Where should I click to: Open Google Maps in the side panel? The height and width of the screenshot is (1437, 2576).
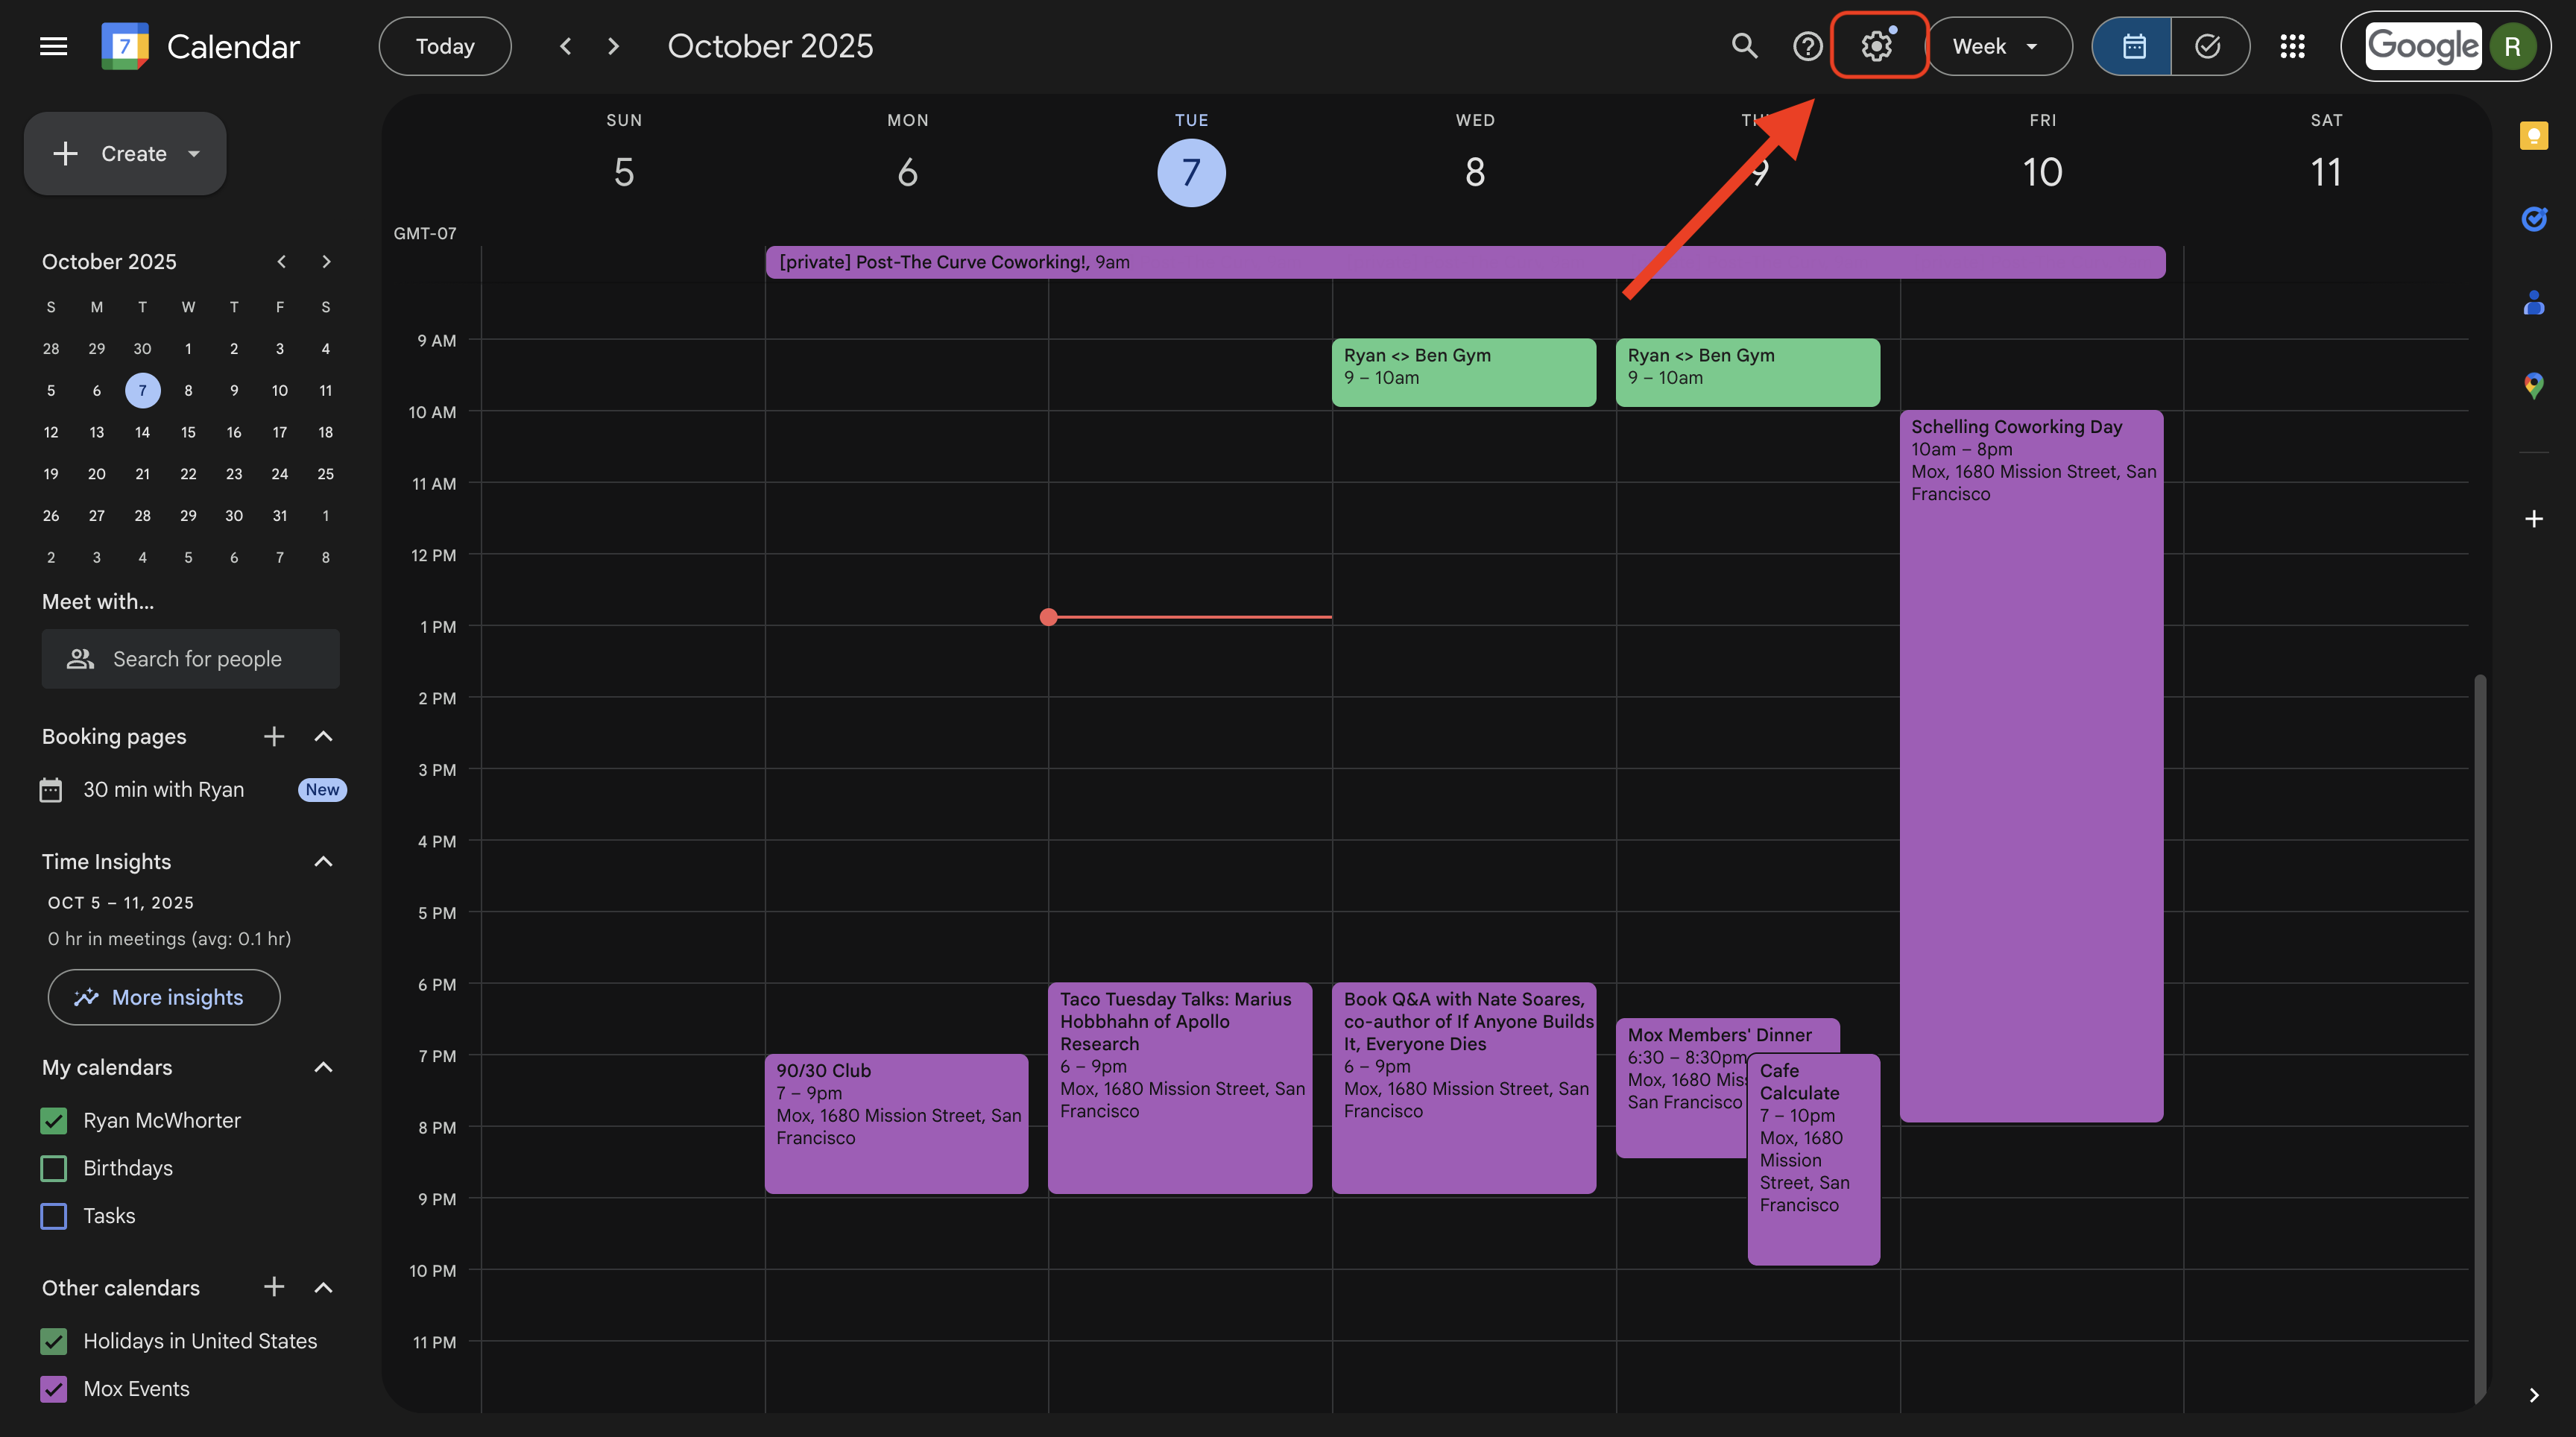pyautogui.click(x=2534, y=385)
